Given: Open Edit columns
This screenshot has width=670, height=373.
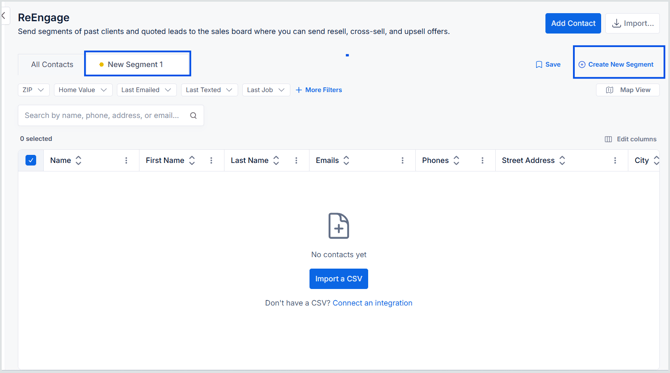Looking at the screenshot, I should (630, 139).
